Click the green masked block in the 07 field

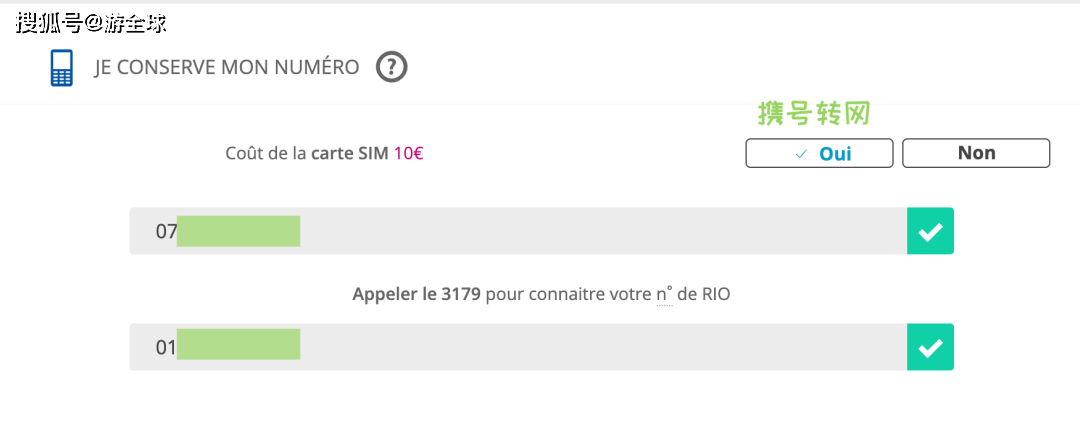click(x=239, y=231)
